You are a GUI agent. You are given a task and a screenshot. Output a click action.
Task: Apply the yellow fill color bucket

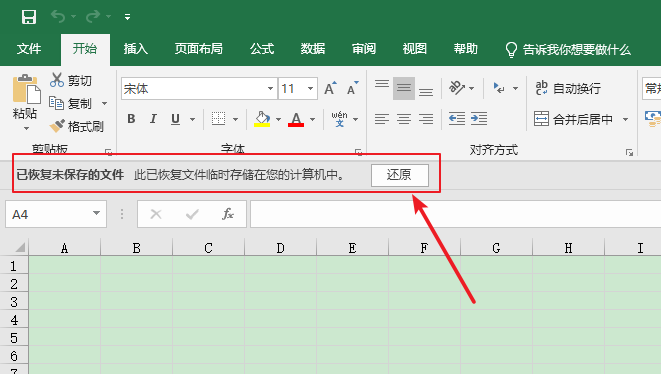point(262,119)
